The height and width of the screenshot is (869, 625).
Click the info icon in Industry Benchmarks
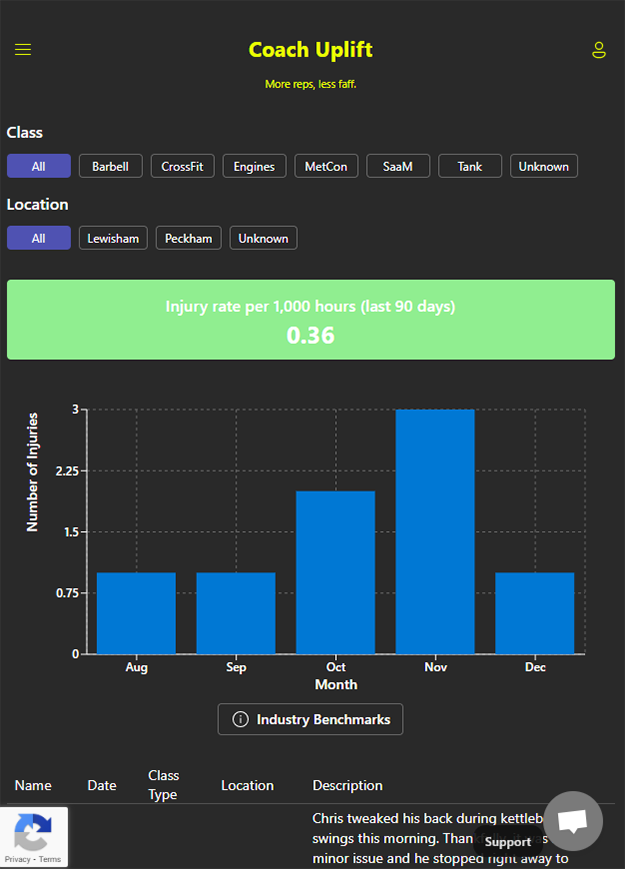click(x=240, y=719)
